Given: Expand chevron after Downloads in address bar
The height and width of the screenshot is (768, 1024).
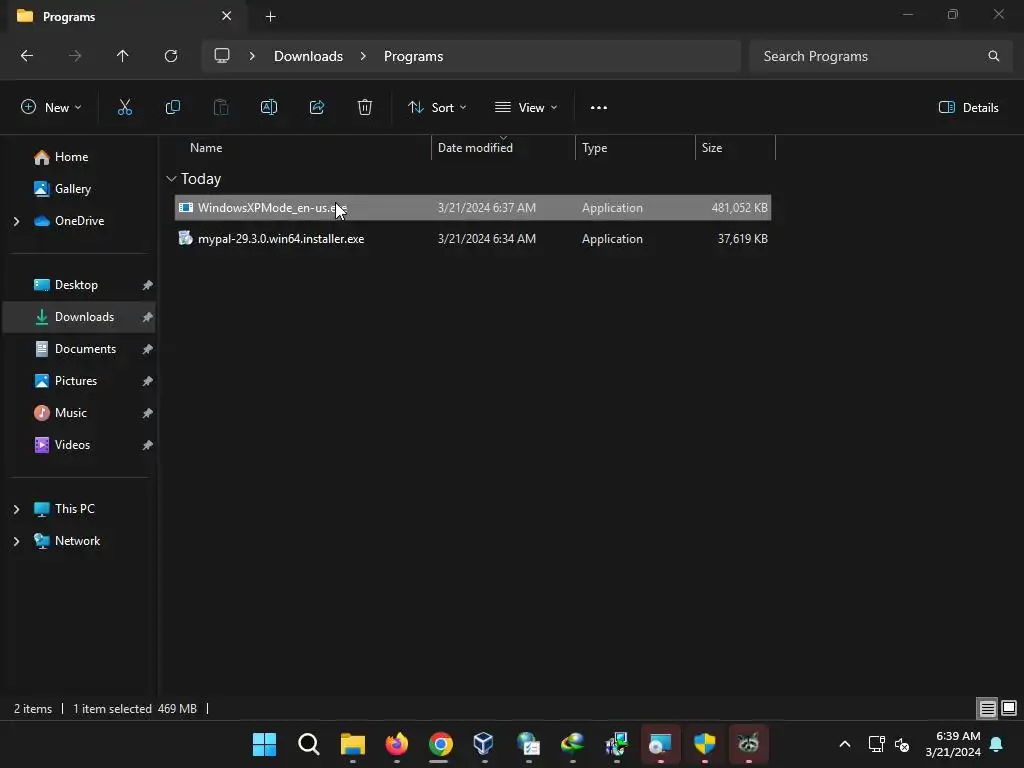Looking at the screenshot, I should pos(363,56).
